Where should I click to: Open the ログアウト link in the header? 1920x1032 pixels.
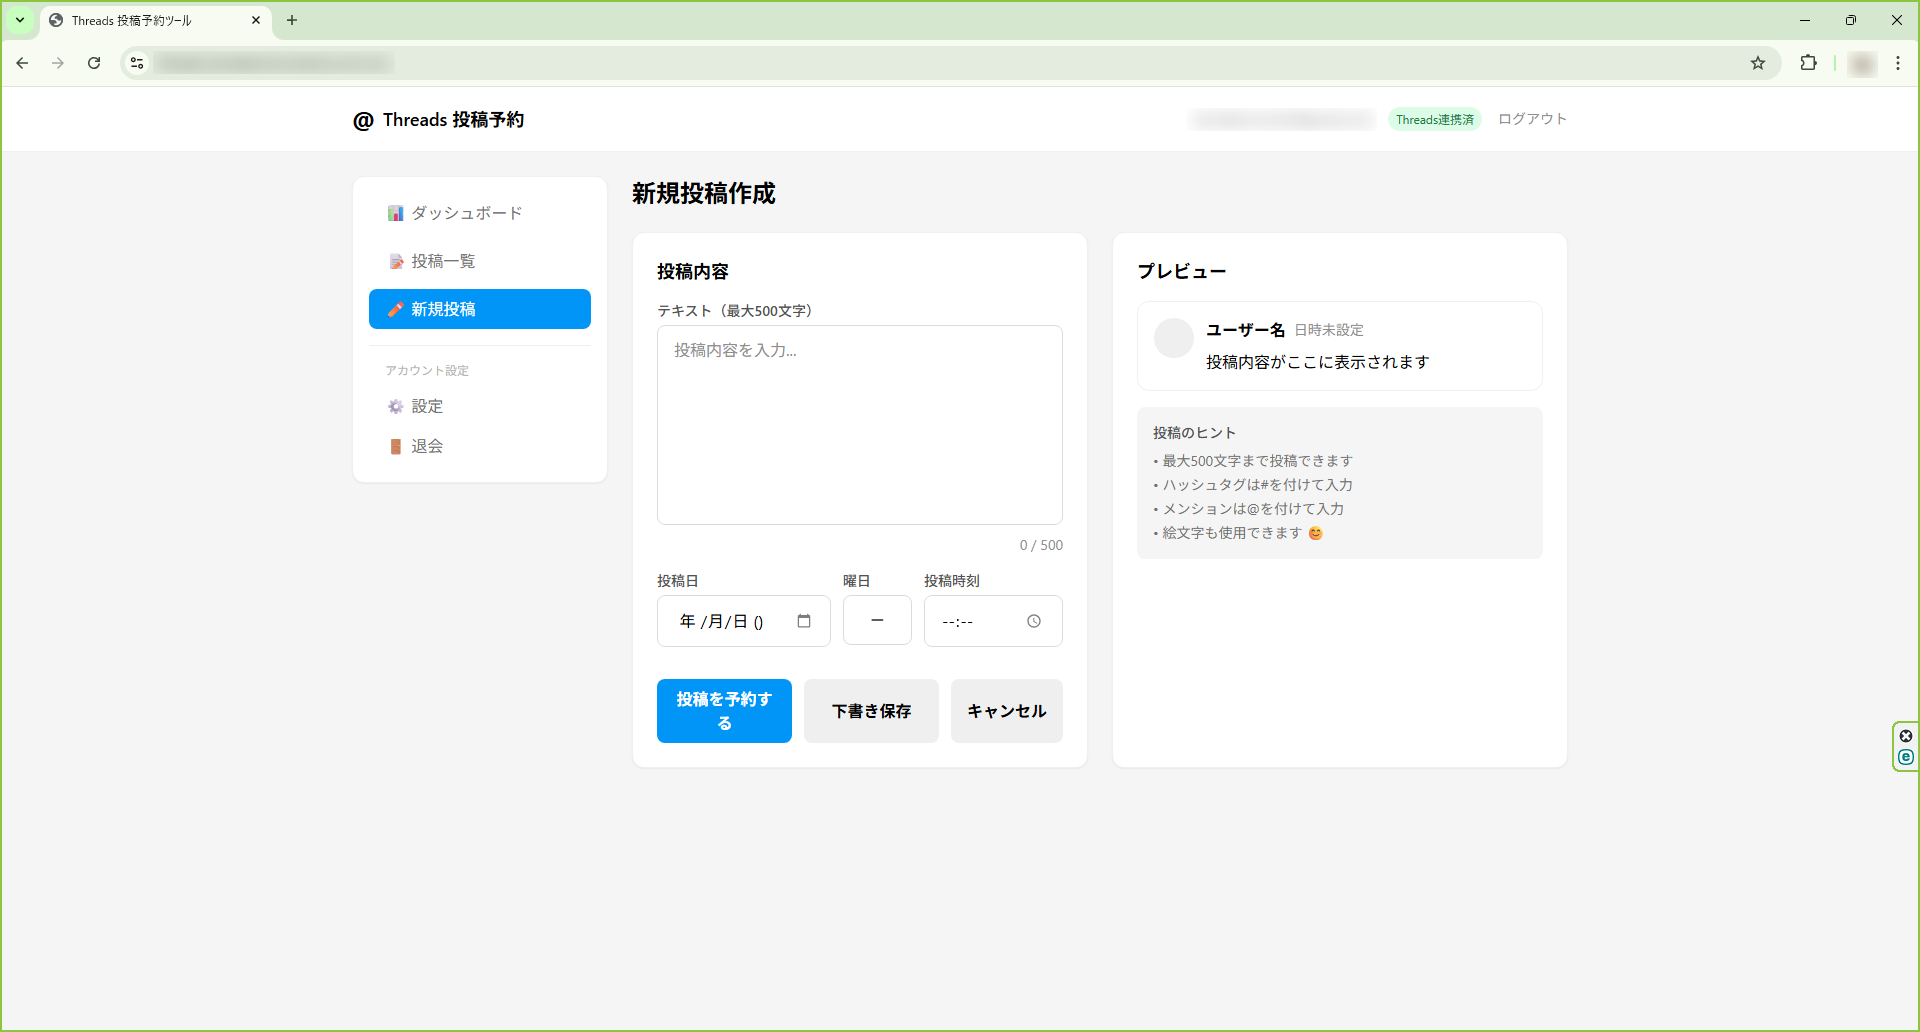point(1531,118)
